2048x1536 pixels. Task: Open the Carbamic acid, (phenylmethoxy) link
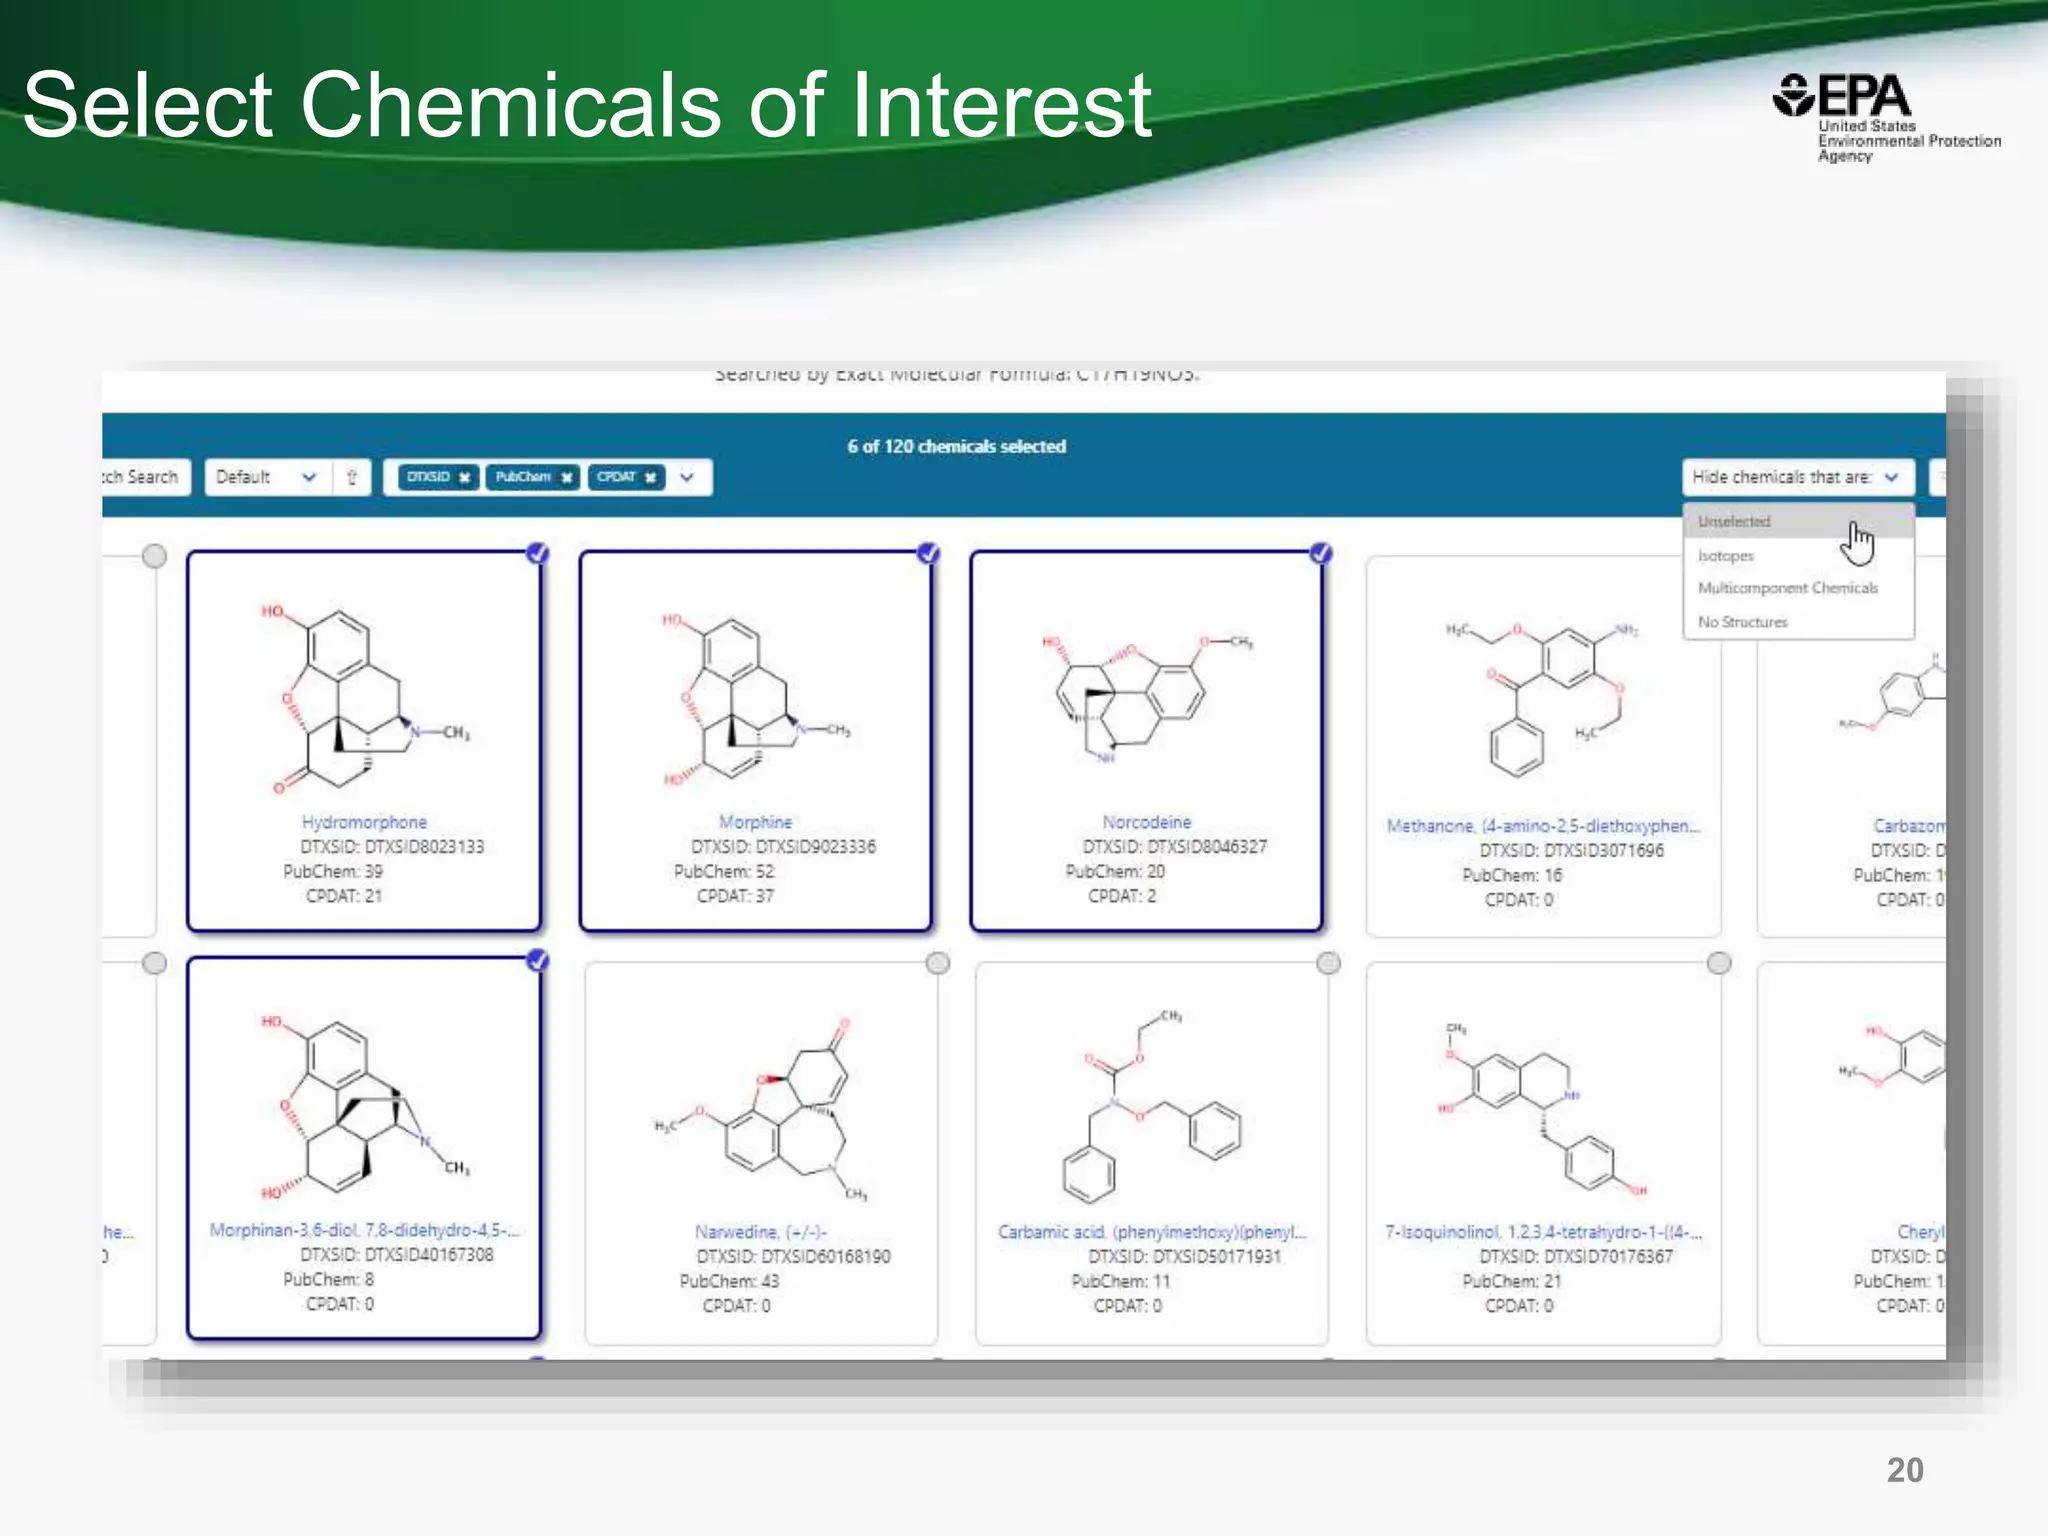click(1152, 1232)
